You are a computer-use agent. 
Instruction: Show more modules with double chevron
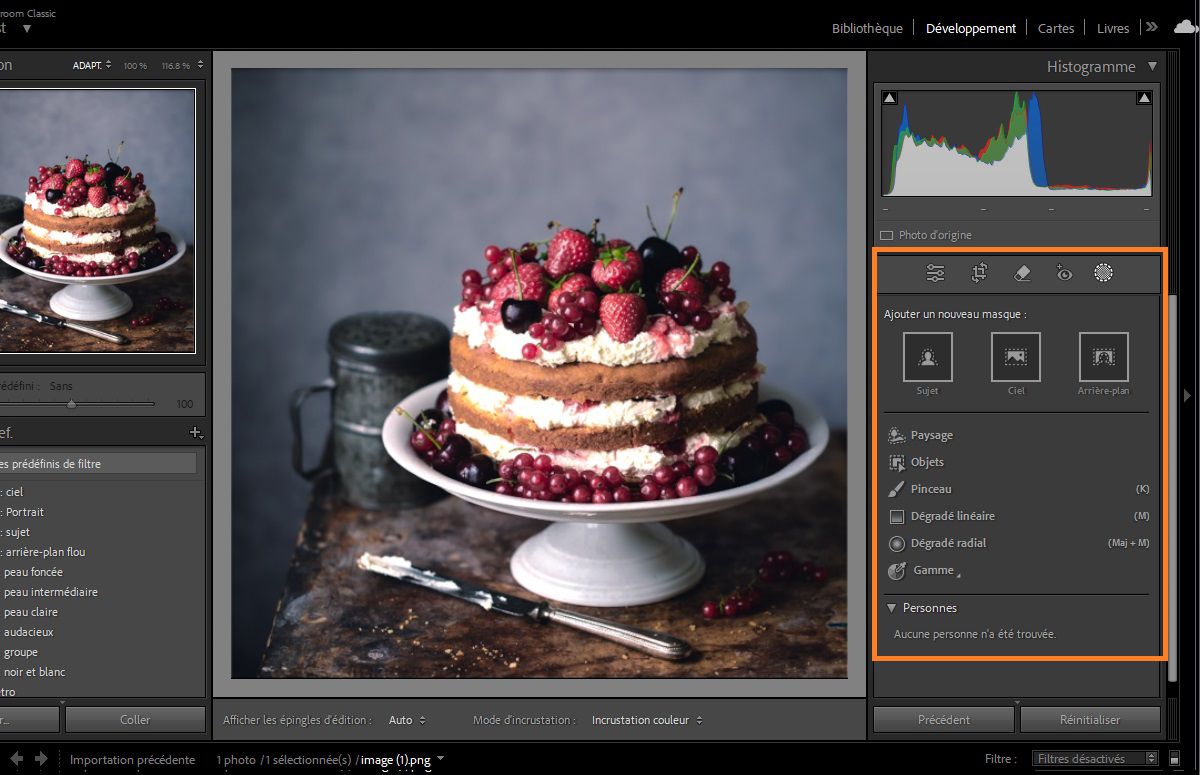pos(1152,27)
